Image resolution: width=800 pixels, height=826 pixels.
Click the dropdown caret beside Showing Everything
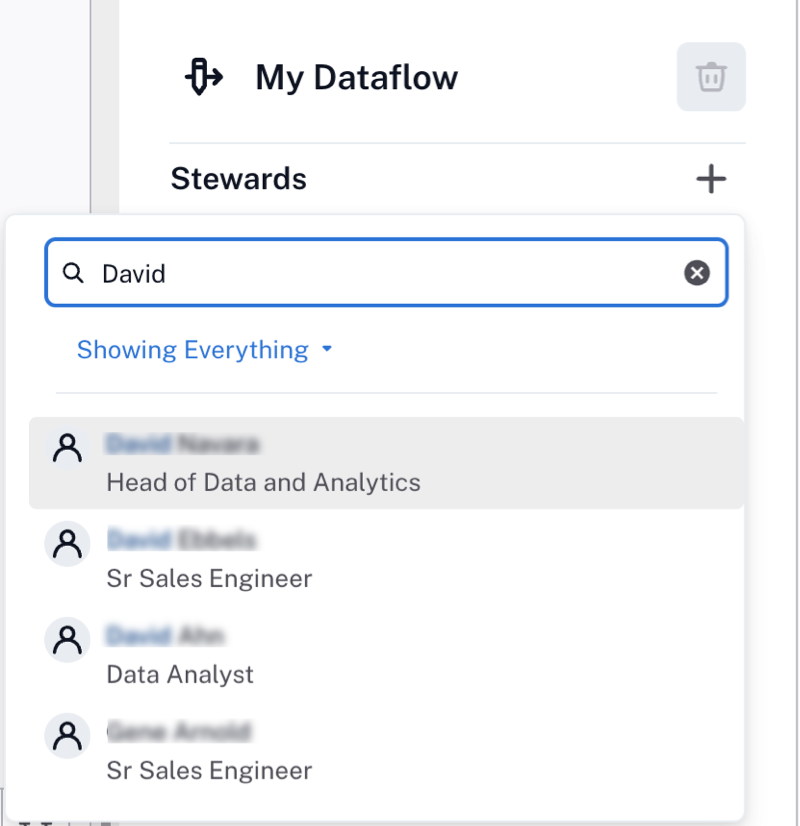click(327, 349)
